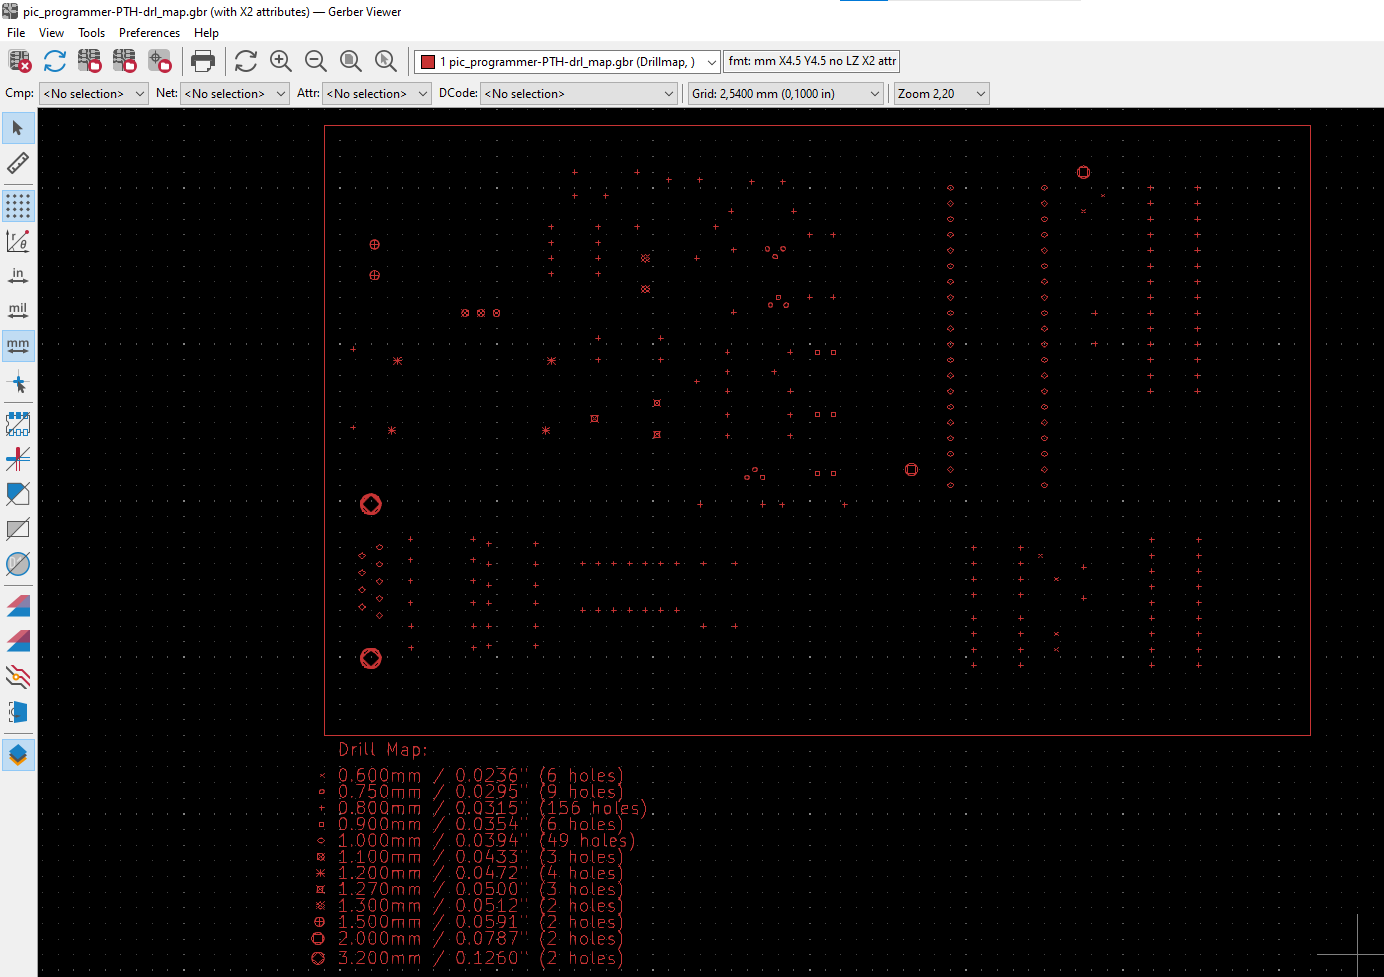Screen dimensions: 1384x977
Task: Flip the Gerber view icon
Action: pyautogui.click(x=18, y=712)
